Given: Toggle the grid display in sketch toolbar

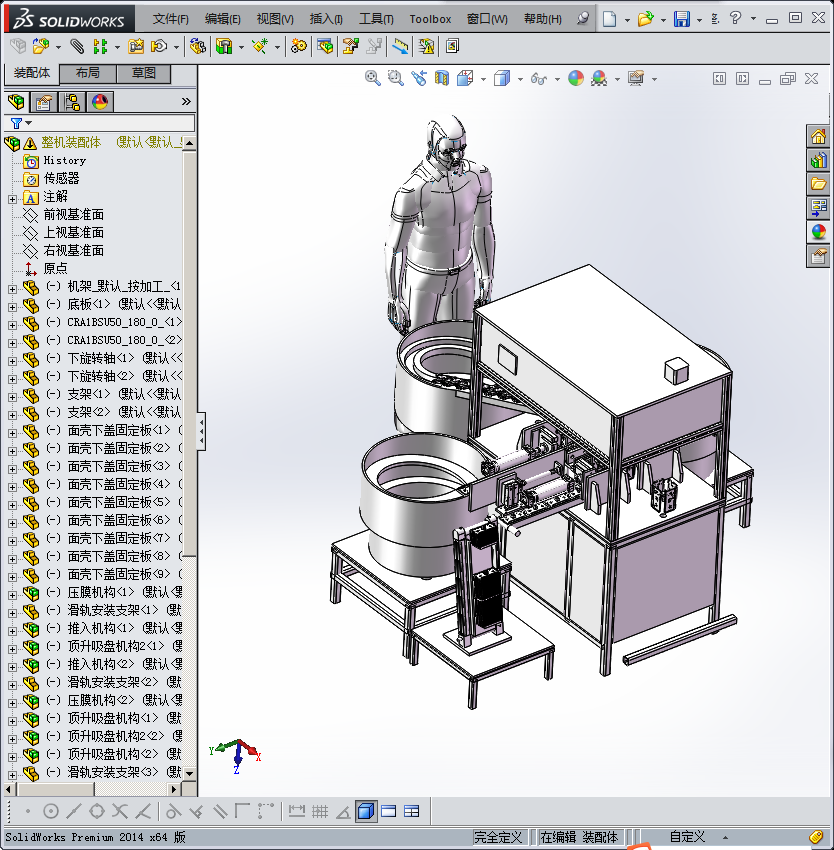Looking at the screenshot, I should click(x=320, y=811).
